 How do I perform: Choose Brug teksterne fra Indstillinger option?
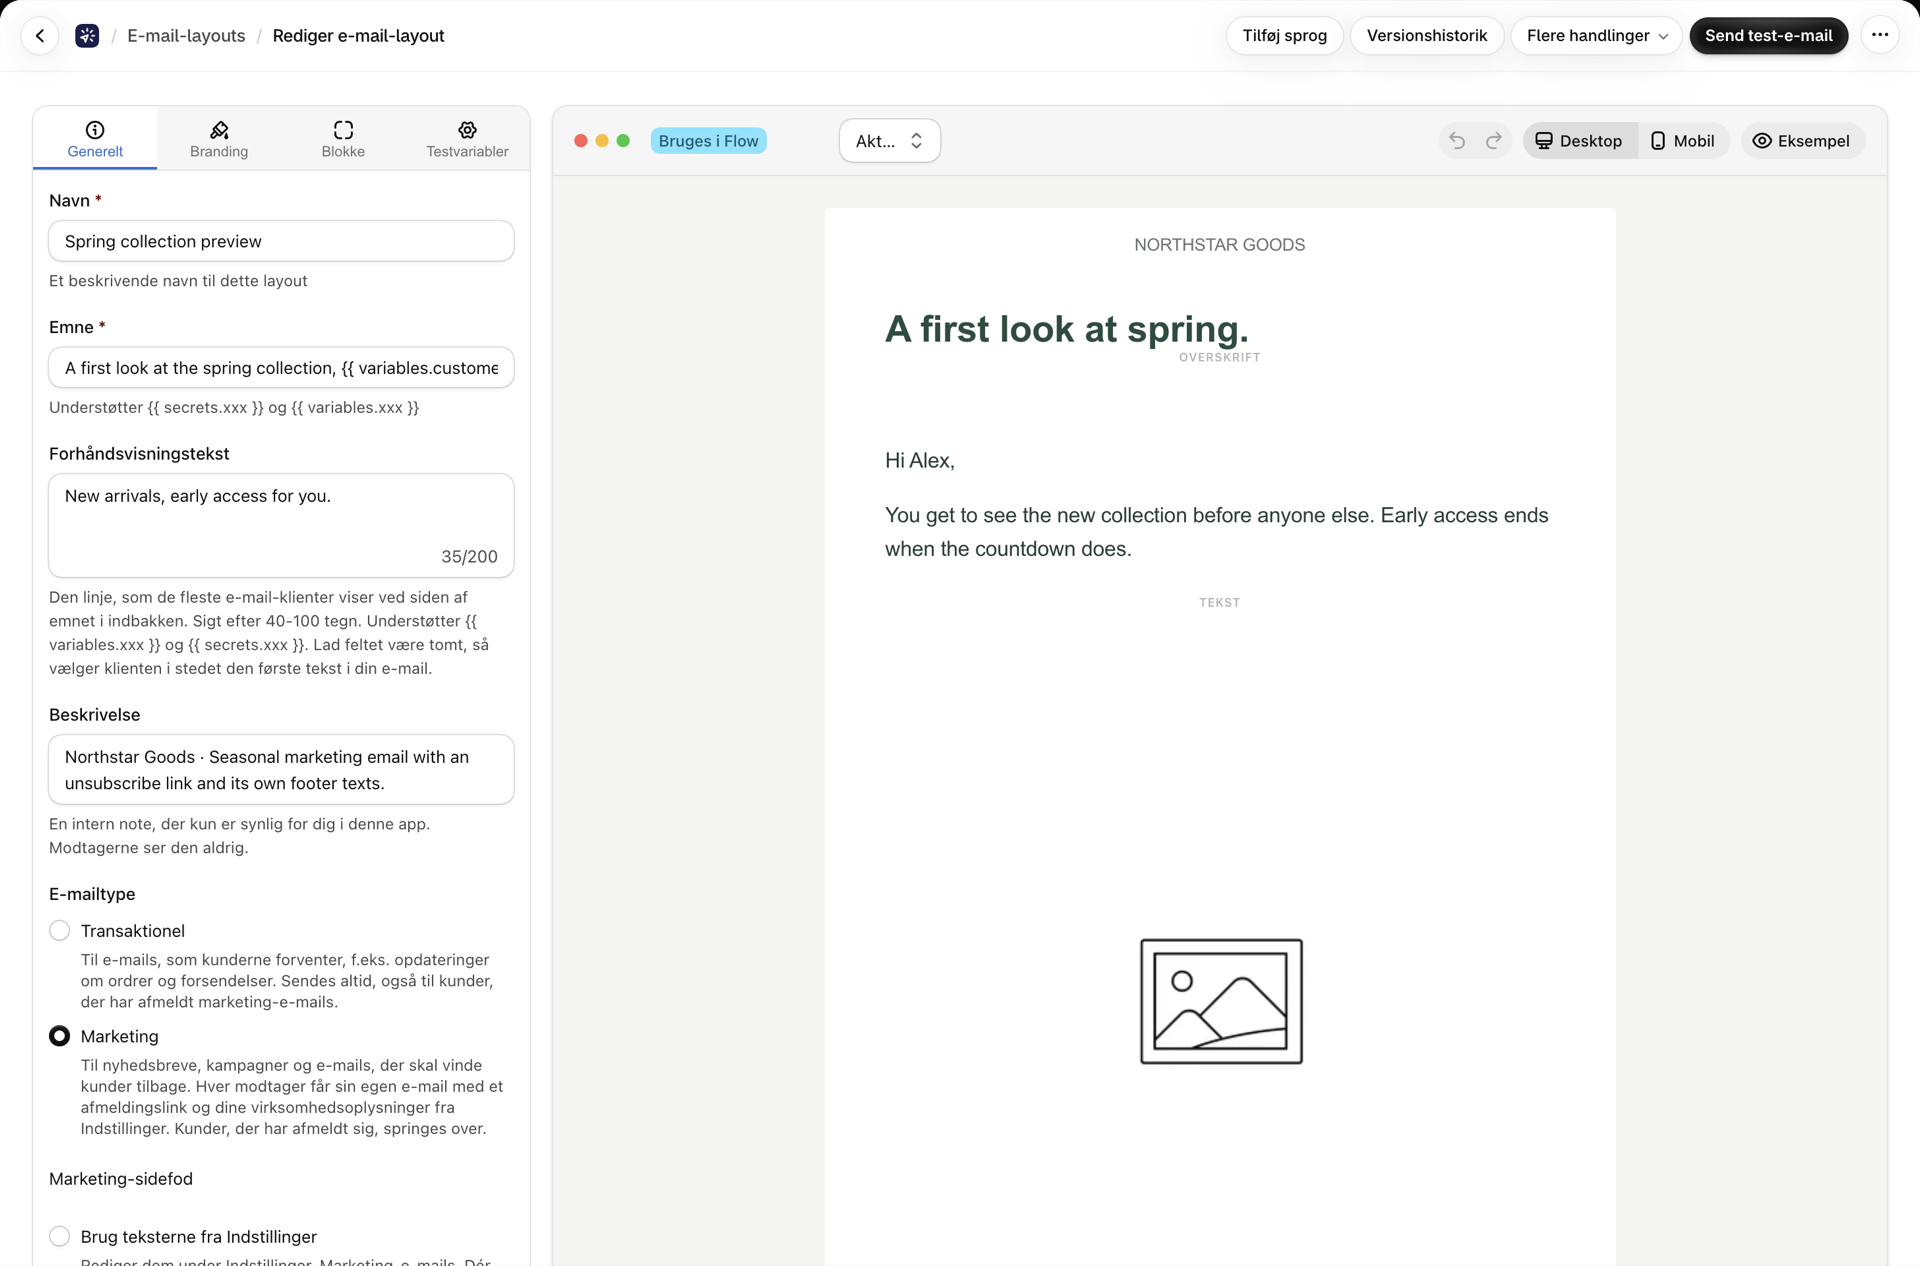pos(60,1237)
